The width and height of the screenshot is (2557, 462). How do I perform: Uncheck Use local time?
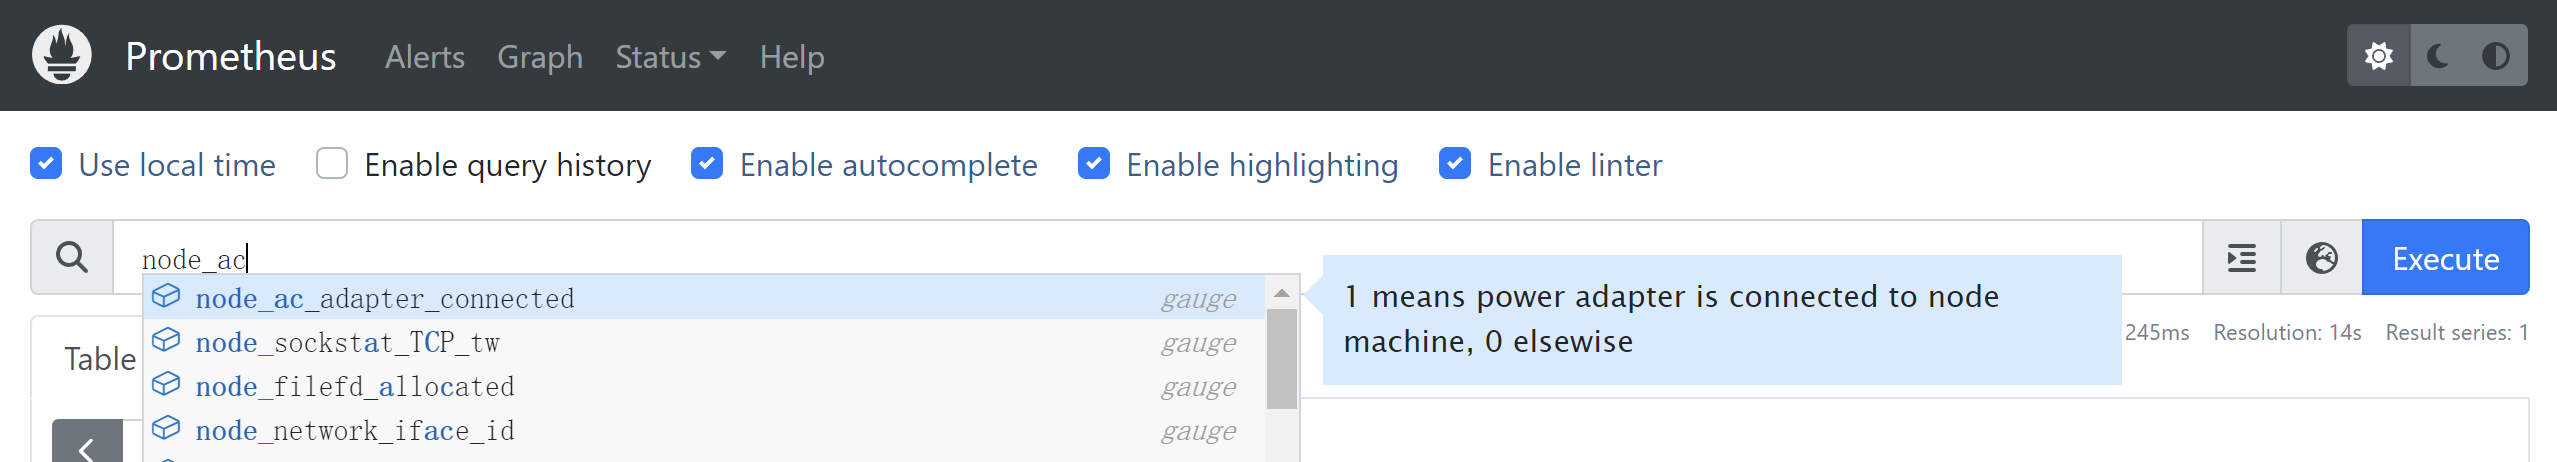(46, 164)
